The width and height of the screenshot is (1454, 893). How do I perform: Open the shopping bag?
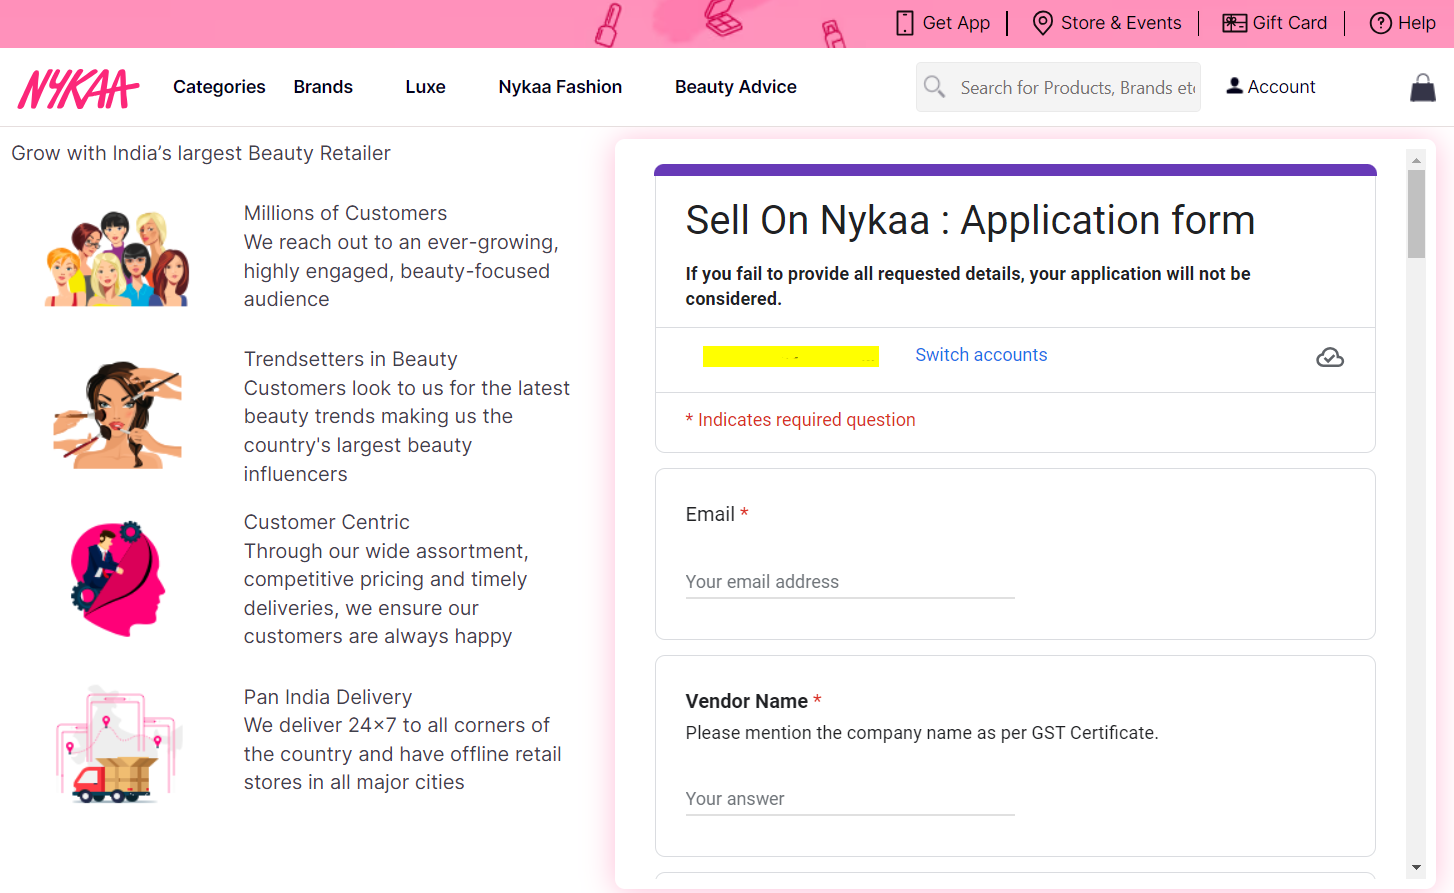(x=1422, y=87)
